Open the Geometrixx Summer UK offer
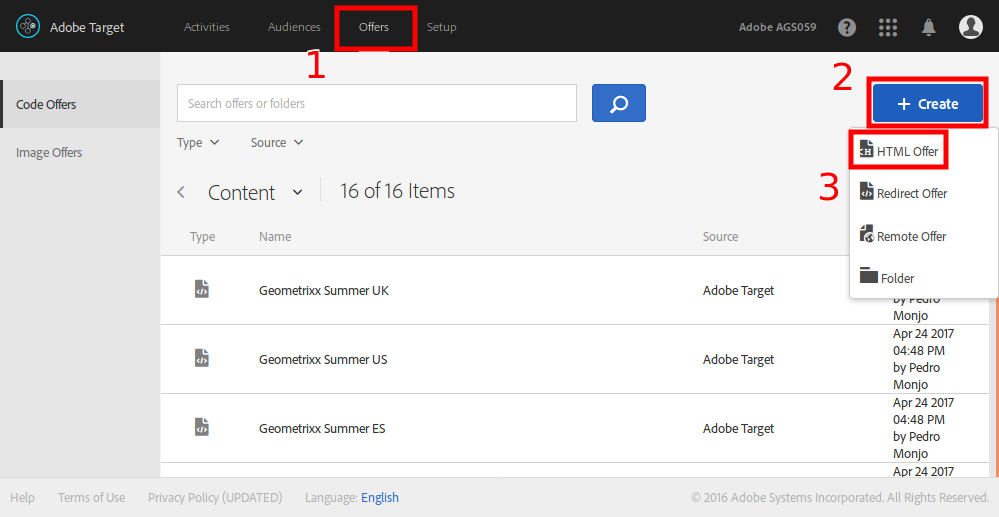The height and width of the screenshot is (517, 999). (324, 290)
